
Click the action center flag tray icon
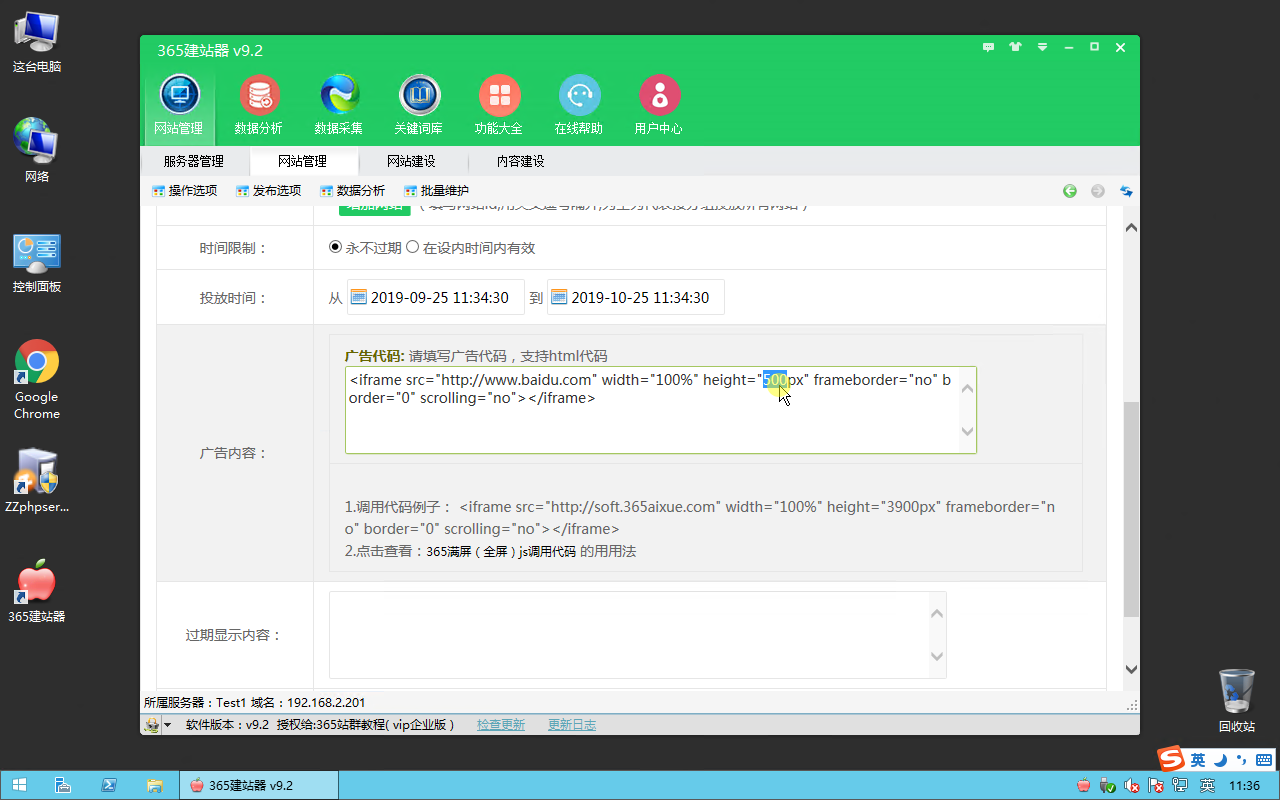coord(1158,786)
